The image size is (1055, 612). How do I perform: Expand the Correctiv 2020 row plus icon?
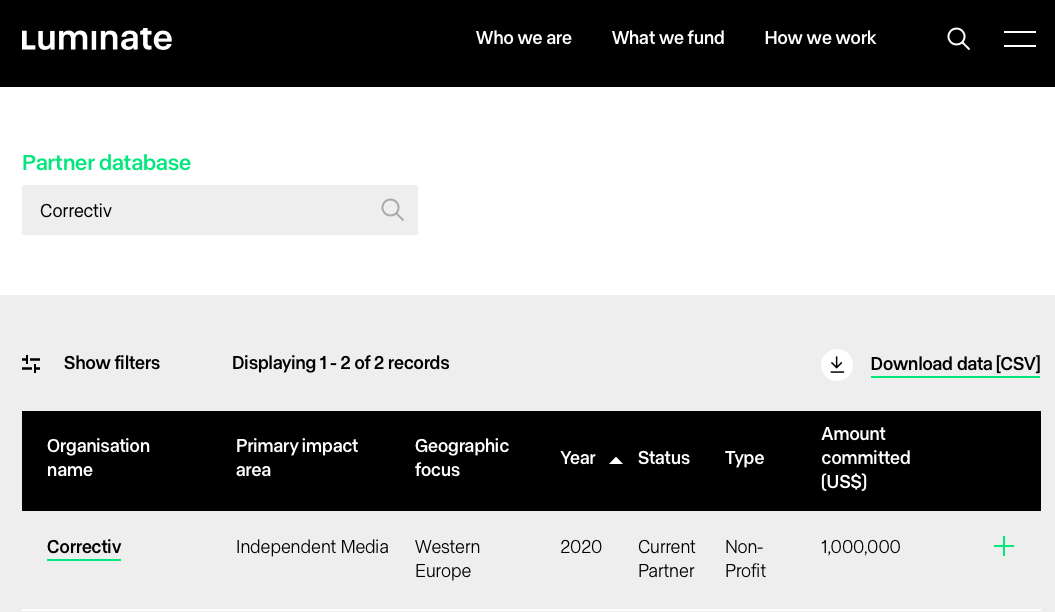click(1003, 546)
